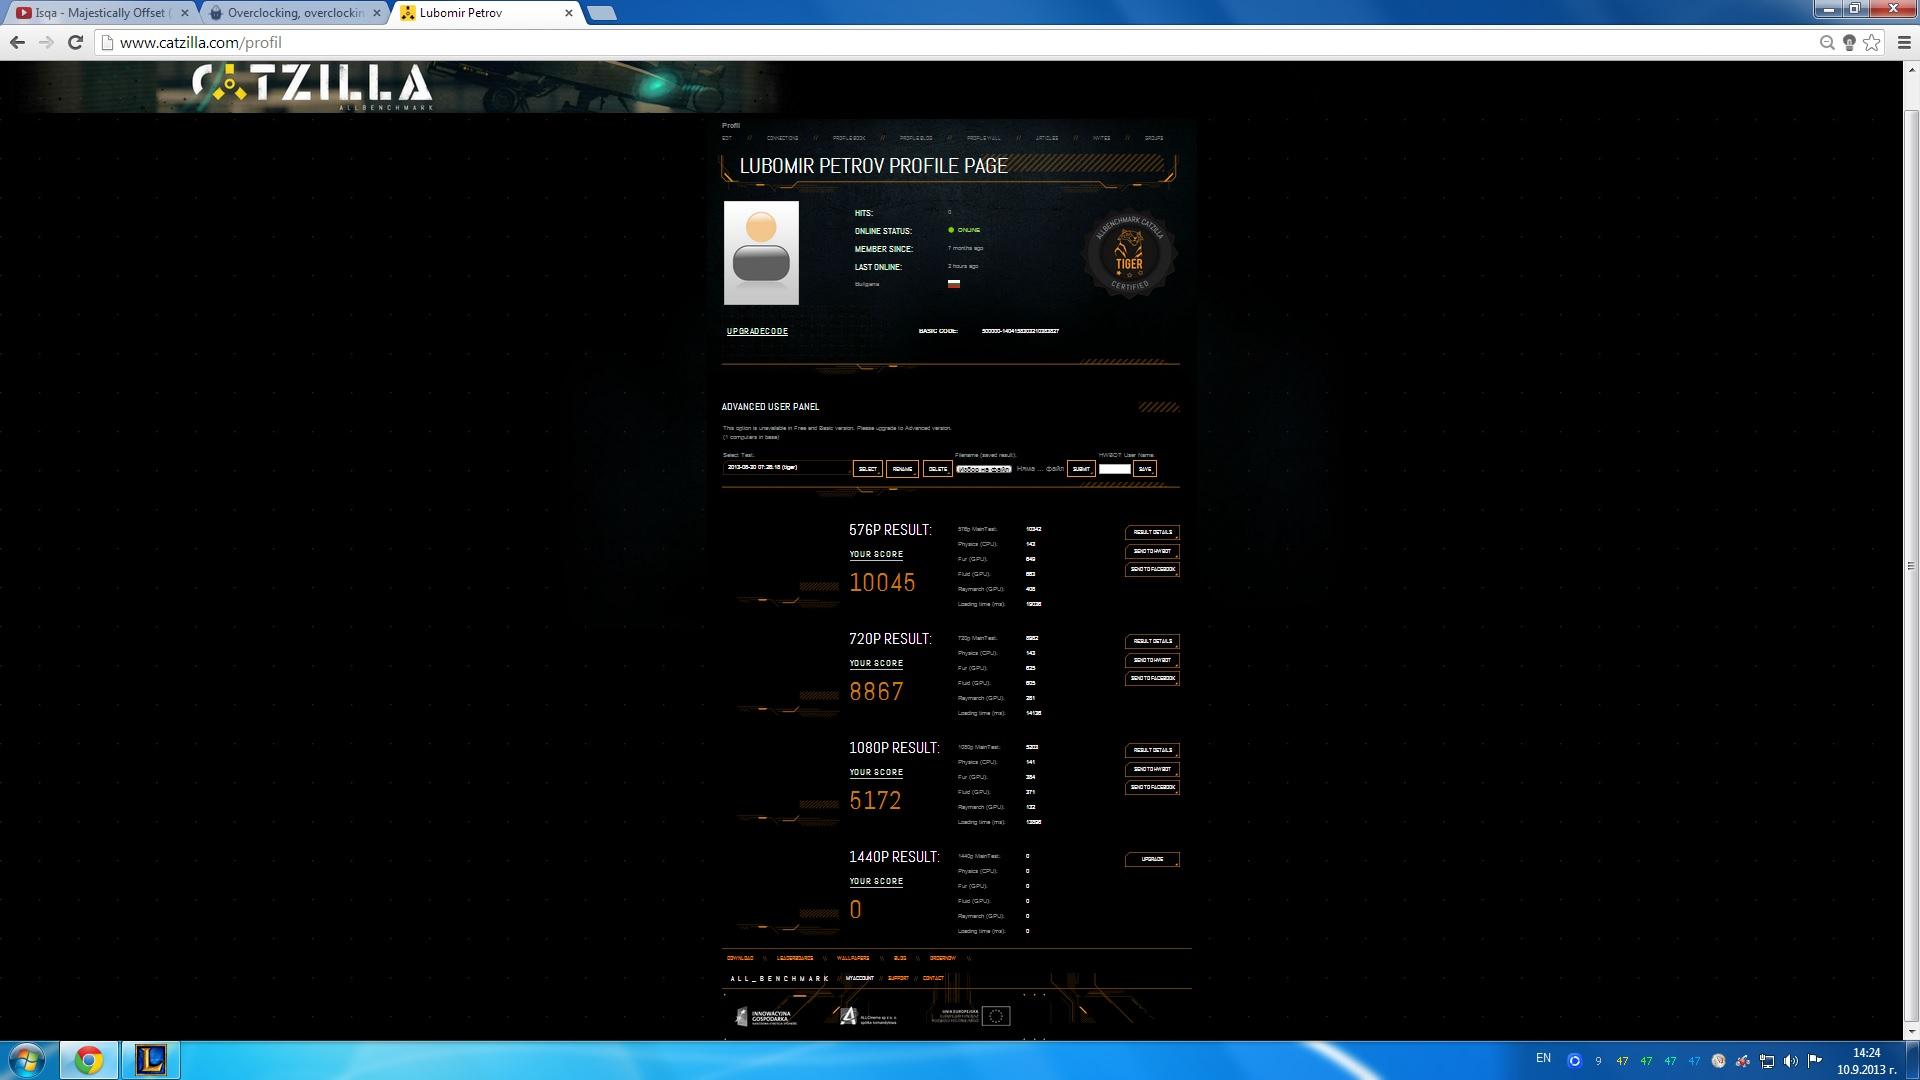Image resolution: width=1920 pixels, height=1080 pixels.
Task: Click the Submit button
Action: (1081, 469)
